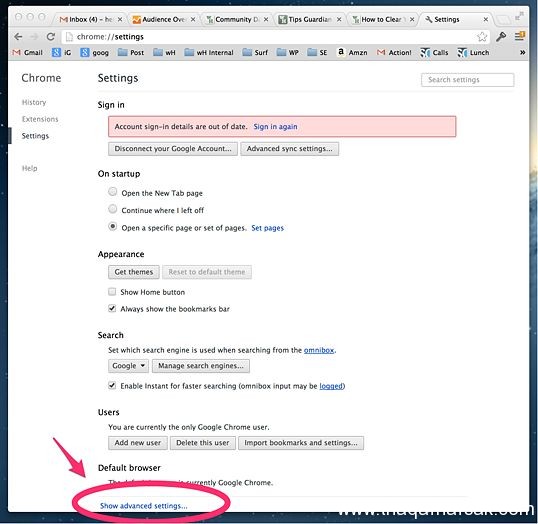Close the Settings tab
Screen dimensions: 538x524
(x=486, y=20)
